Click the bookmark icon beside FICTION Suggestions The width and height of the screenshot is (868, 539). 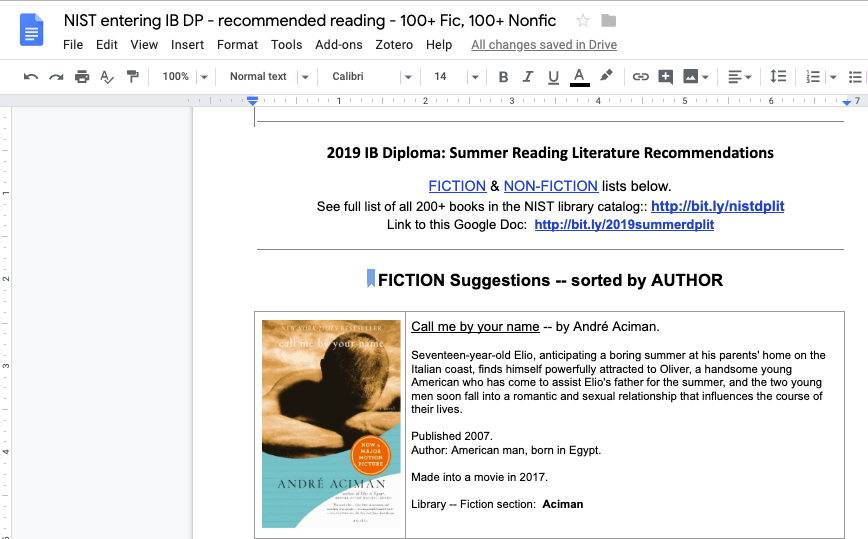371,278
